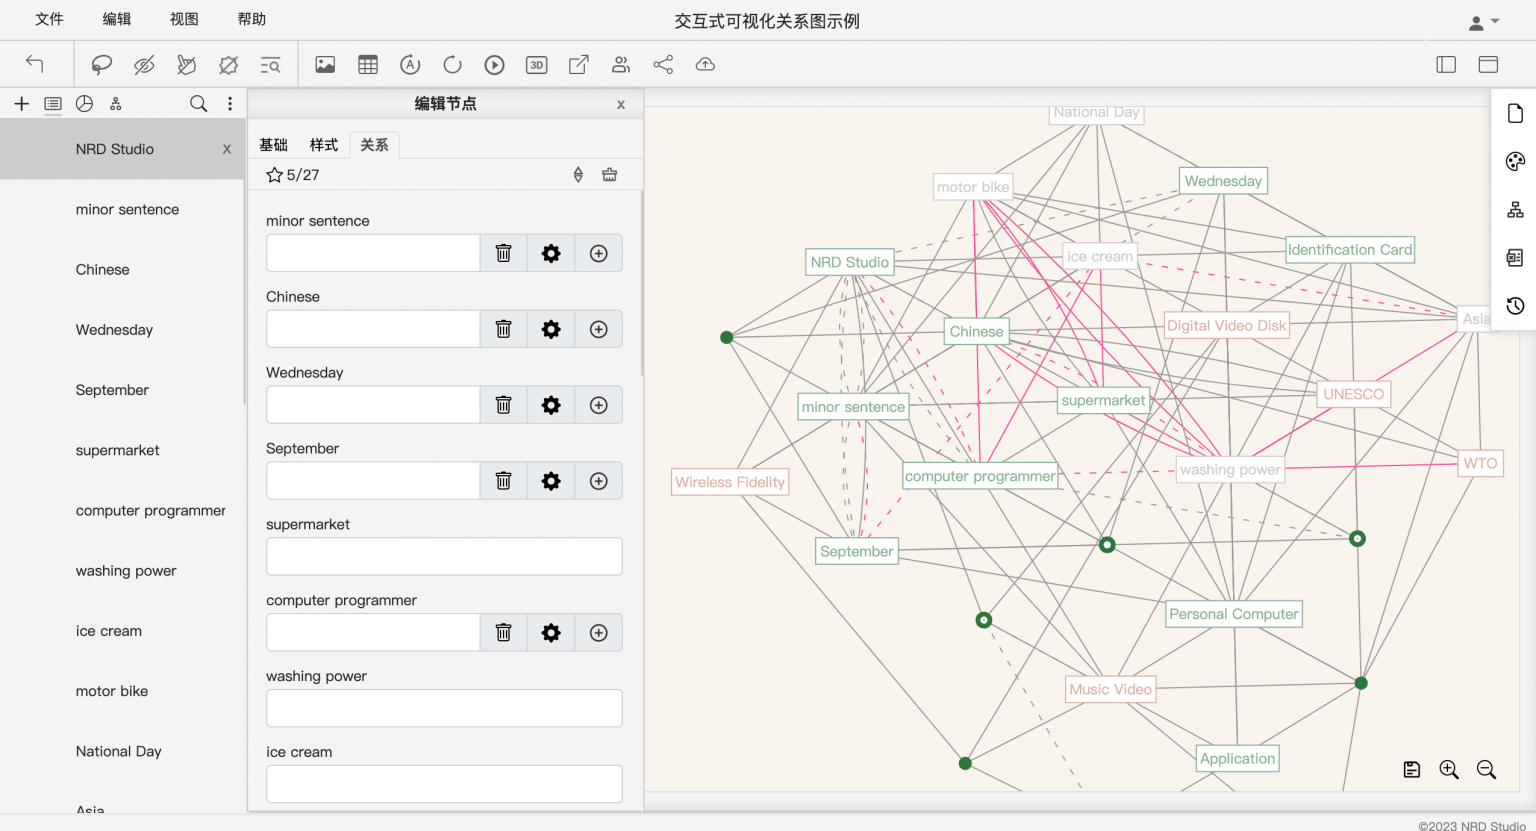Toggle hidden elements with eye-slash icon

click(144, 65)
